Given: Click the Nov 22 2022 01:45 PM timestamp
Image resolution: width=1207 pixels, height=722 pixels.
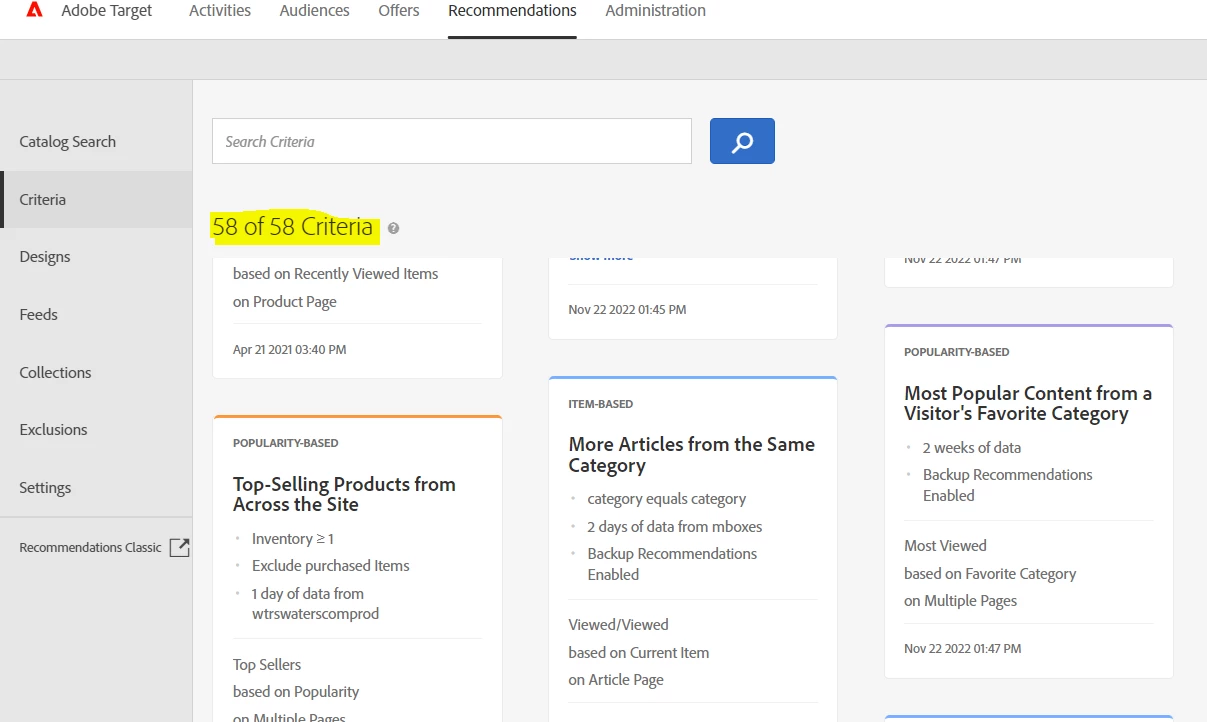Looking at the screenshot, I should 627,310.
